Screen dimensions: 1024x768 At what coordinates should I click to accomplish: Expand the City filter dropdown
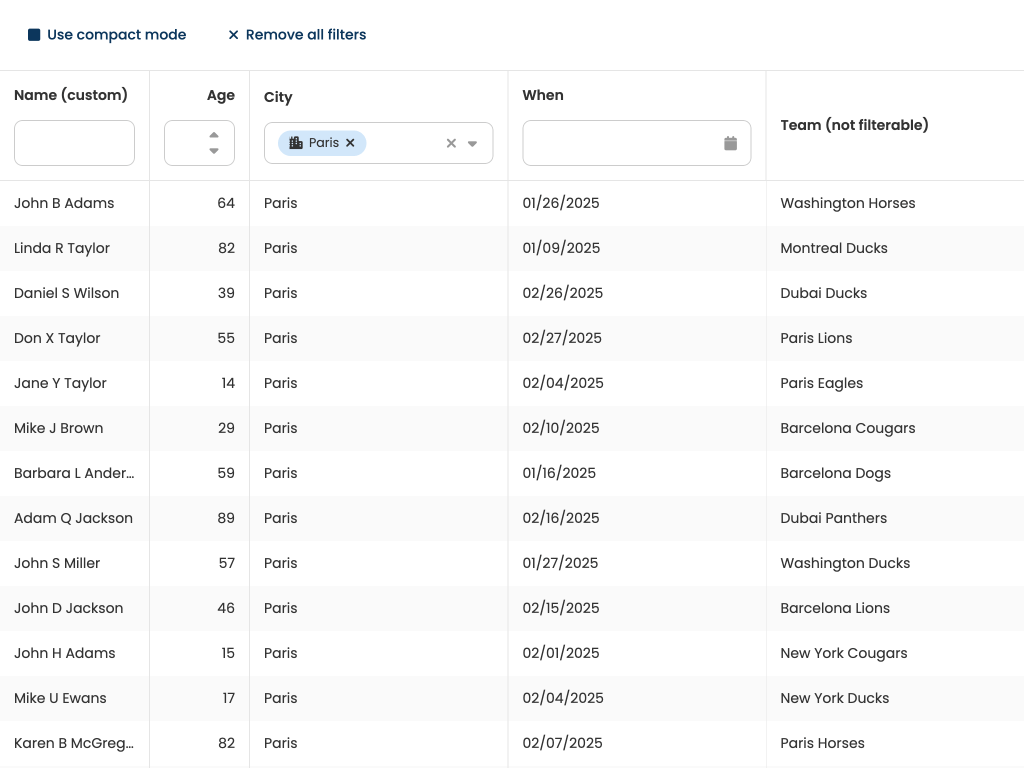pyautogui.click(x=473, y=143)
